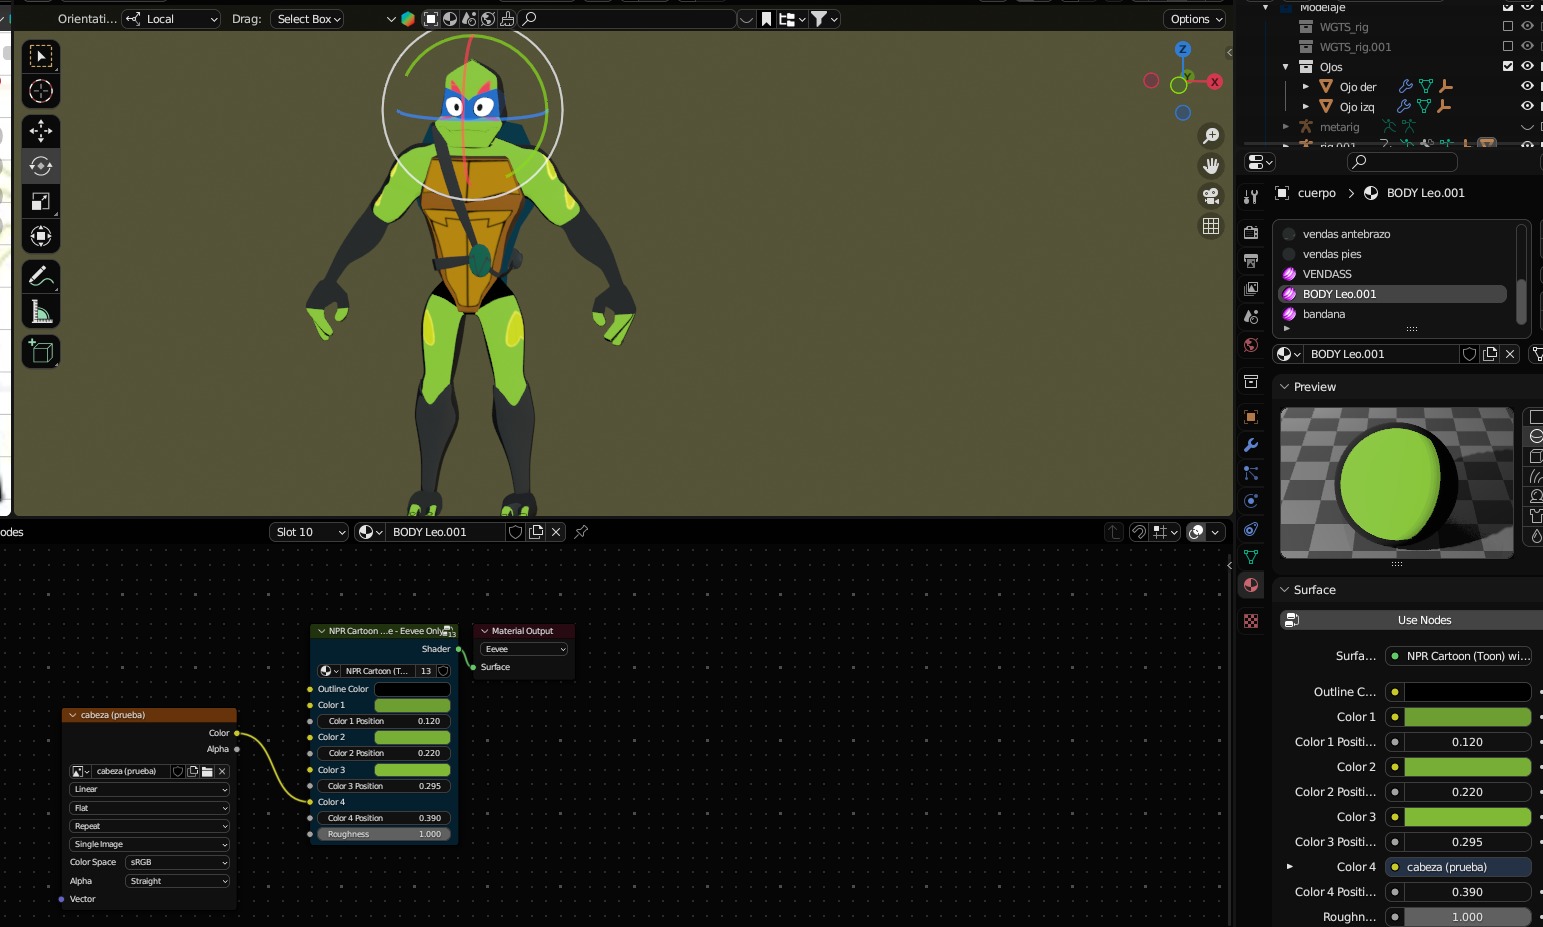This screenshot has width=1543, height=927.
Task: Open the Modifiers properties tab
Action: click(x=1251, y=445)
